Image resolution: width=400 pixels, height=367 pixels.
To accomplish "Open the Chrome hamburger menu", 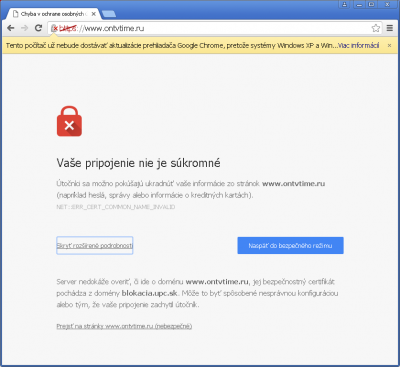I will (390, 28).
